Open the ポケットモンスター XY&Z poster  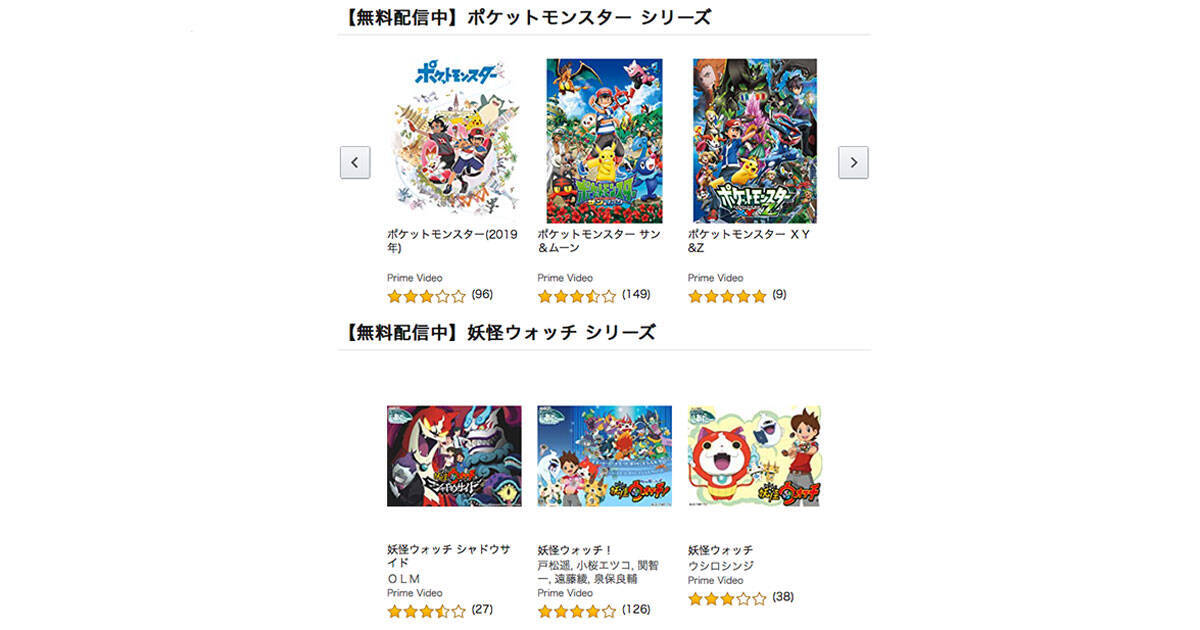[x=755, y=140]
